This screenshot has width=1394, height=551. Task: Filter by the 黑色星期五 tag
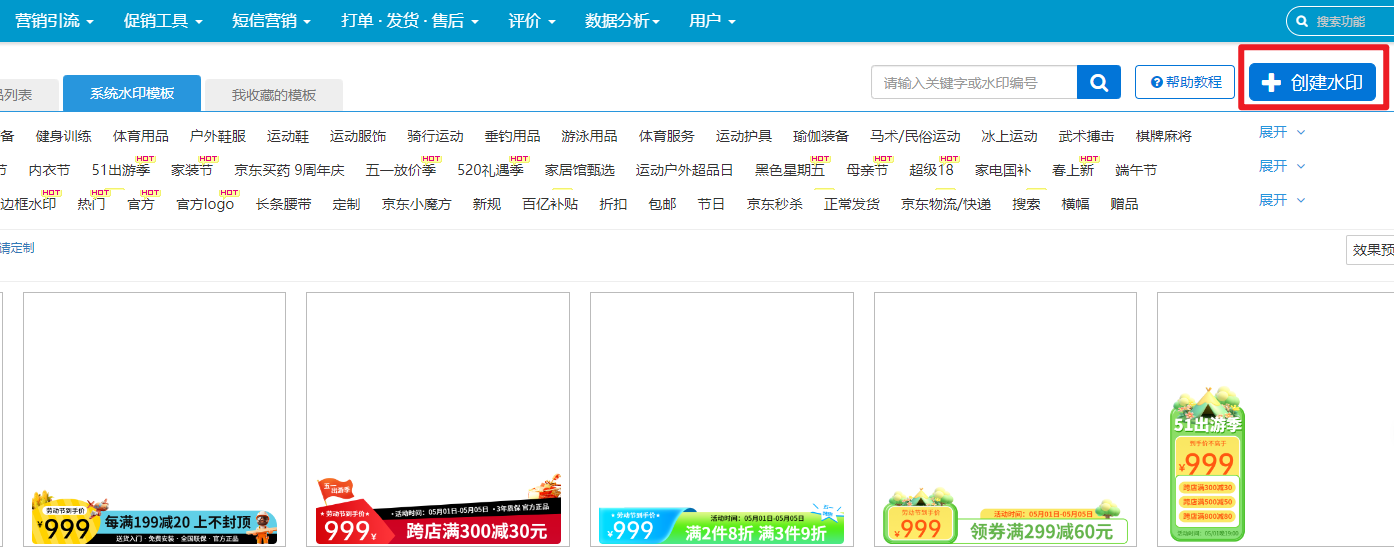click(789, 170)
